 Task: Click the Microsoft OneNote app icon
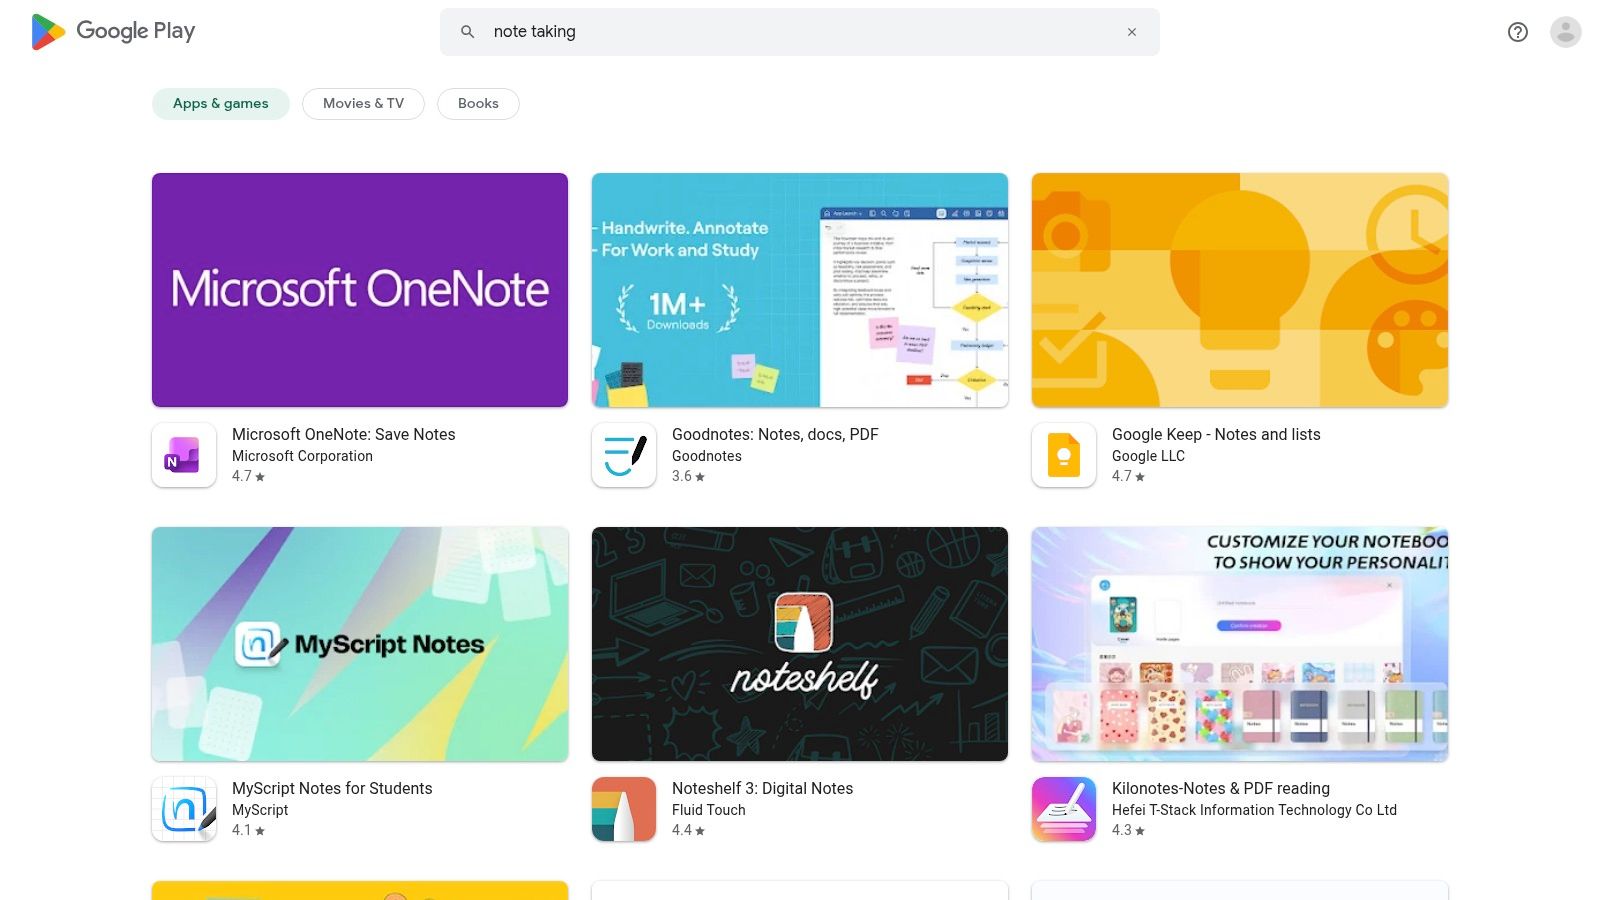[x=184, y=455]
